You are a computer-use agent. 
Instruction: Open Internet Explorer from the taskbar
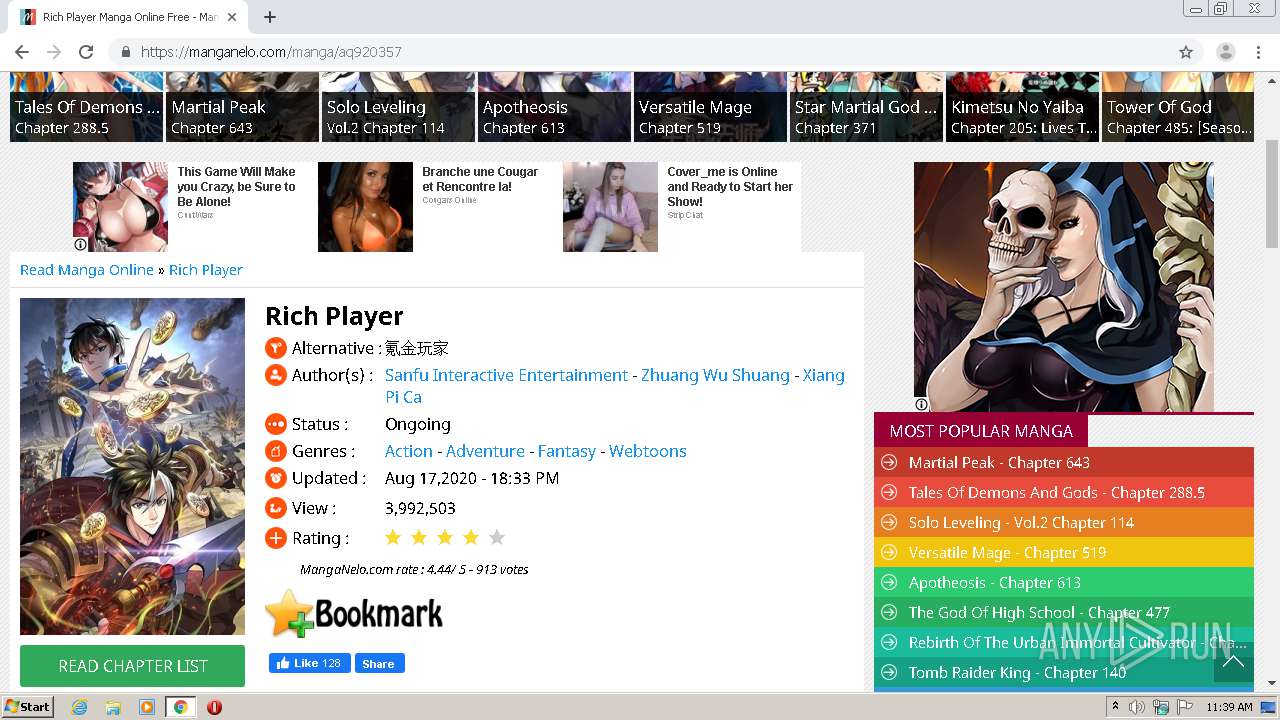(79, 707)
